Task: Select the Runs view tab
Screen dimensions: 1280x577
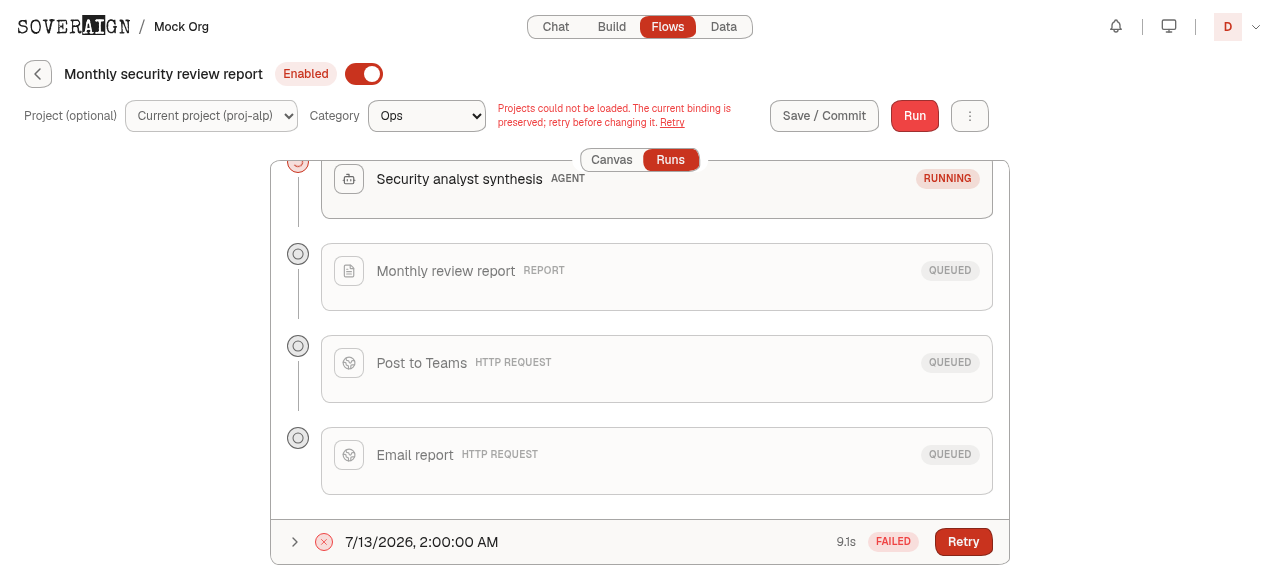Action: 671,160
